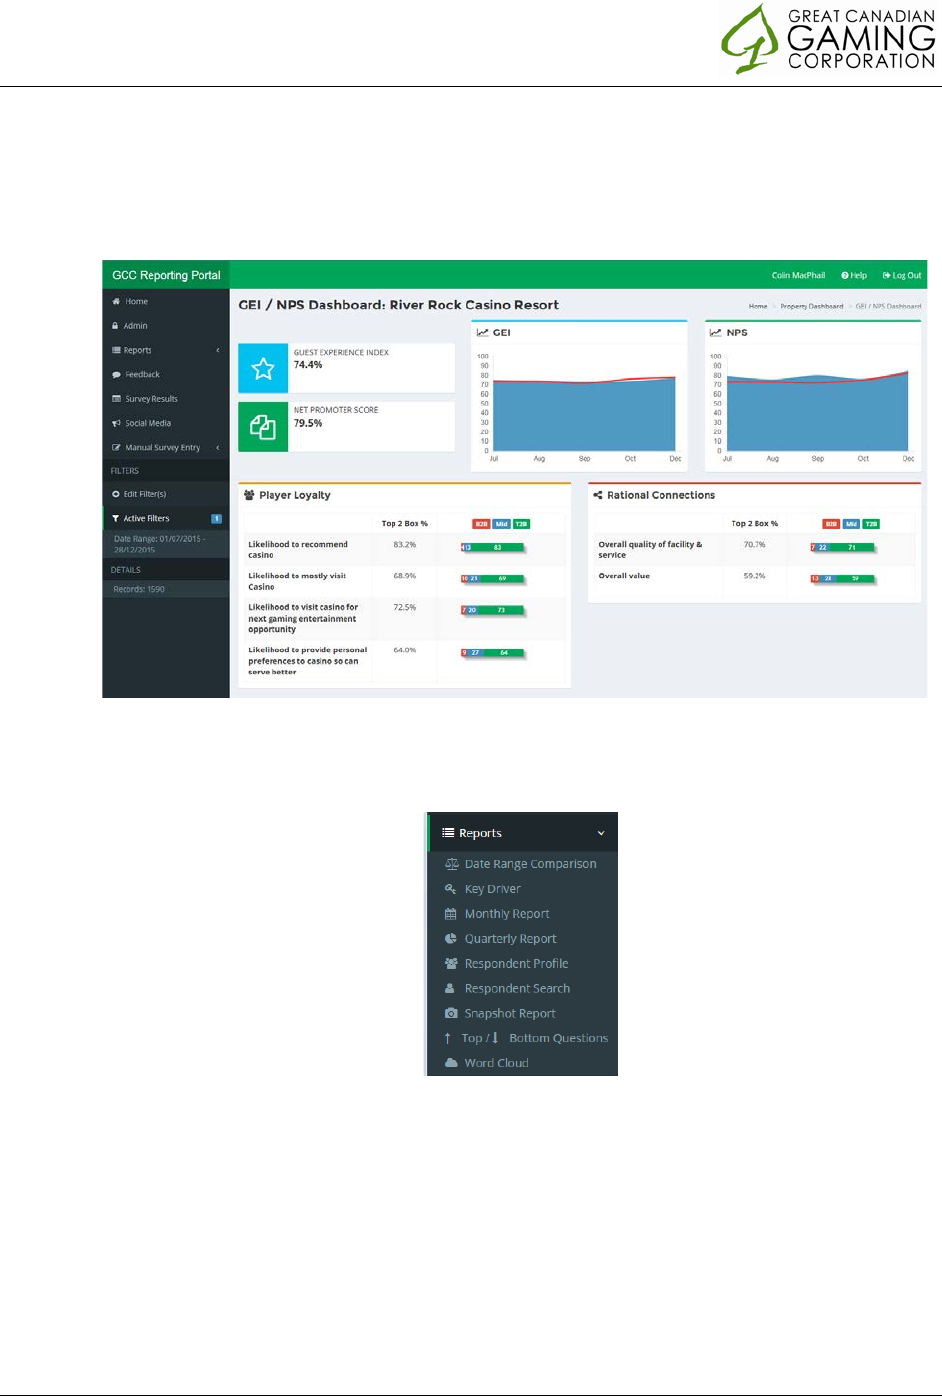Click the Respondent Profile people icon
Viewport: 942px width, 1396px height.
click(x=451, y=963)
